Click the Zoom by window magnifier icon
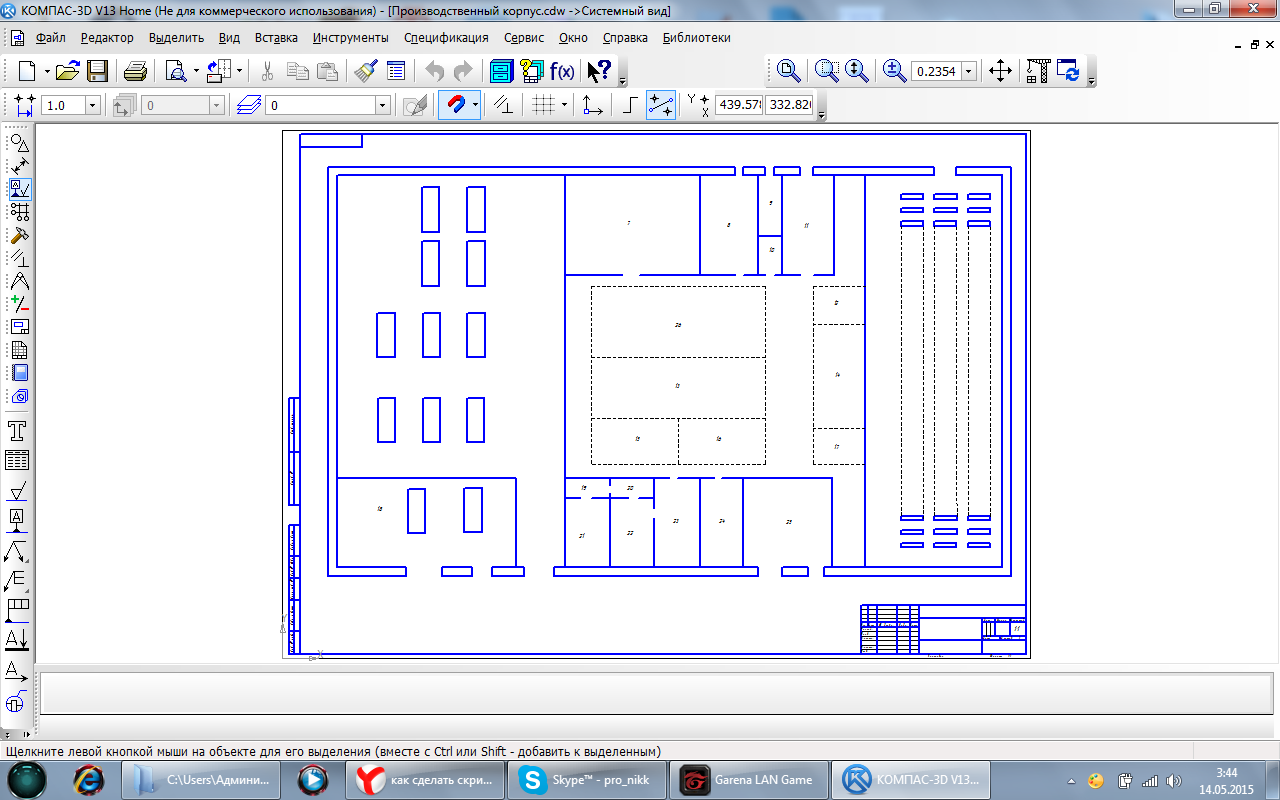The width and height of the screenshot is (1280, 800). [826, 71]
